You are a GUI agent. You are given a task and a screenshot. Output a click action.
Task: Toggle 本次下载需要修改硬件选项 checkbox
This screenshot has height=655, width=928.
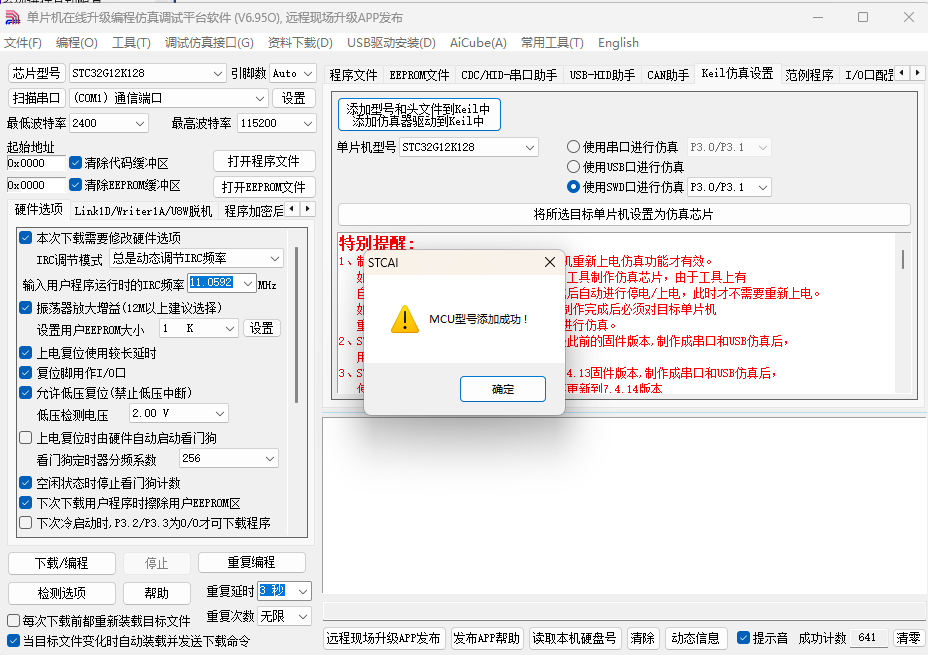25,238
